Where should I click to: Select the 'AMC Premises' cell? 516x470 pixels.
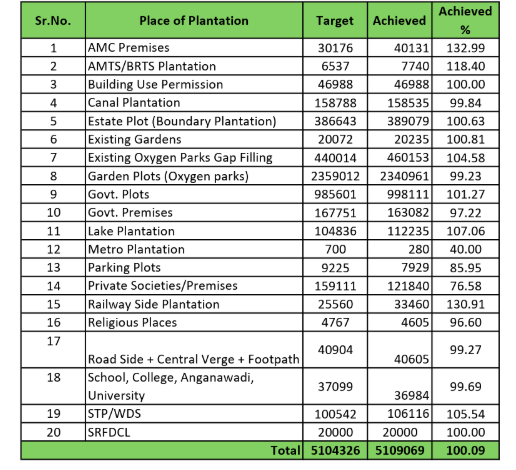click(x=194, y=48)
